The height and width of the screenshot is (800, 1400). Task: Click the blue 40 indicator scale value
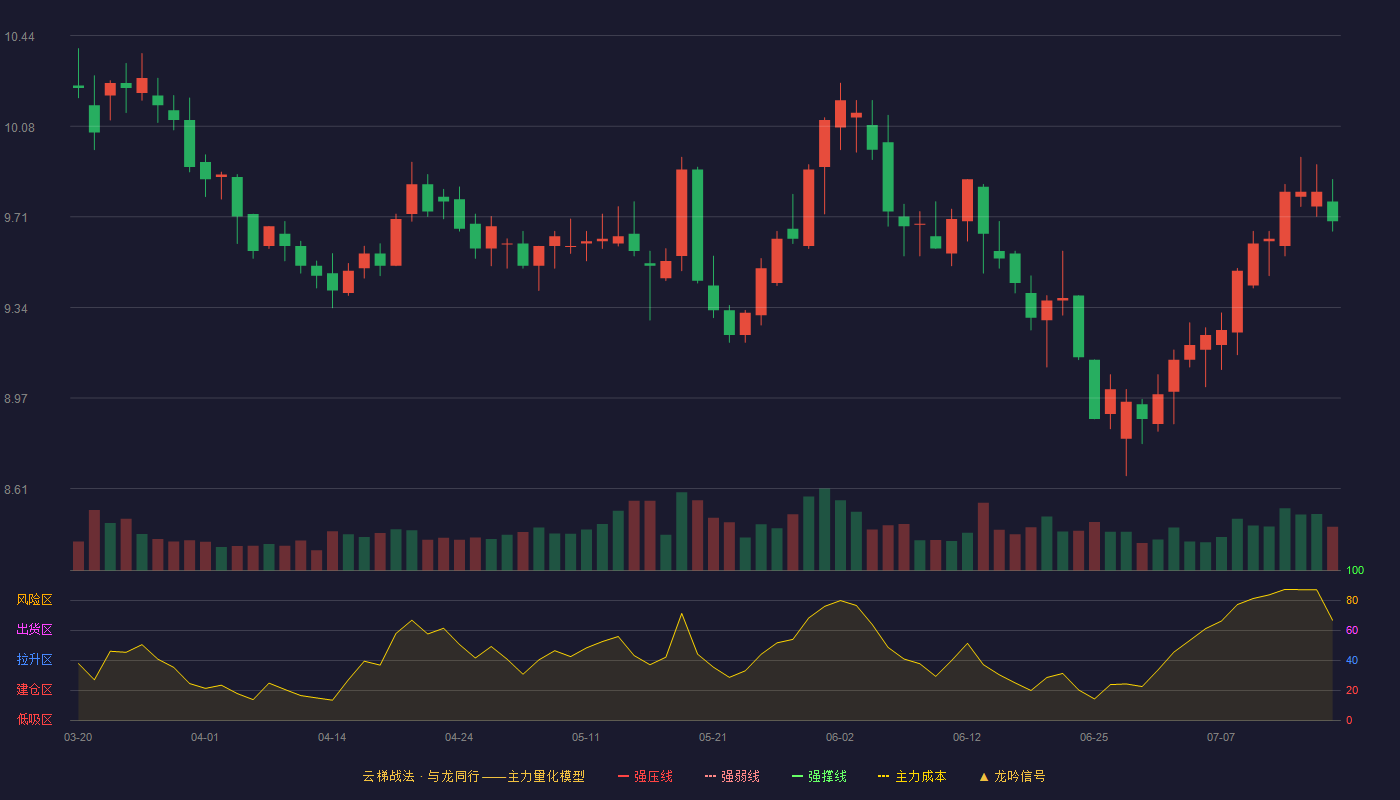pyautogui.click(x=1352, y=660)
